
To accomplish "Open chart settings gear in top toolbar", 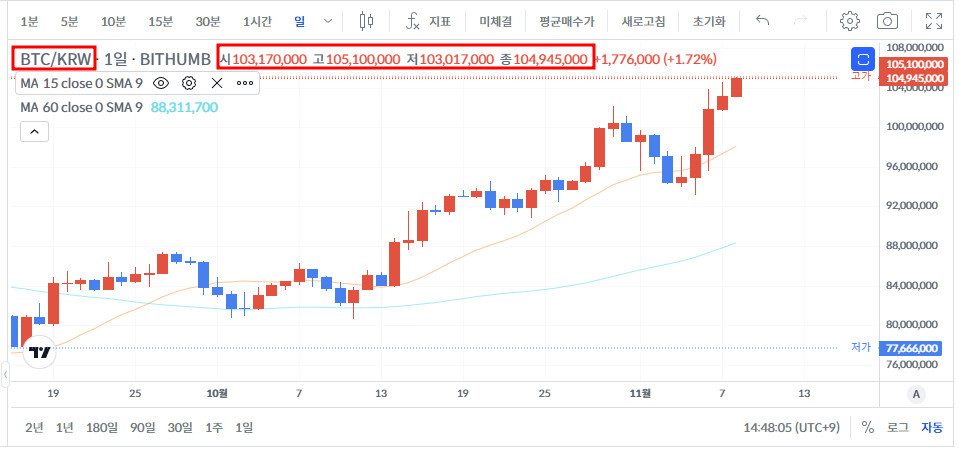I will pos(850,21).
